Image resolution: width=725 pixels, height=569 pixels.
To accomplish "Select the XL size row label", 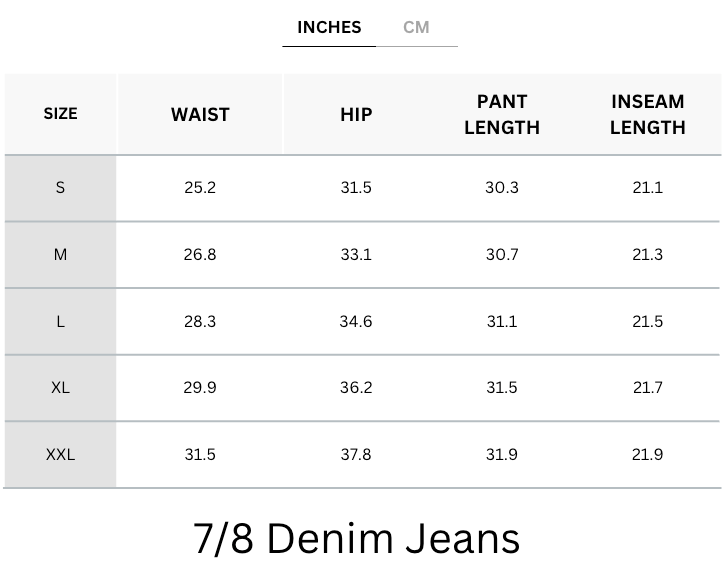I will pyautogui.click(x=61, y=387).
